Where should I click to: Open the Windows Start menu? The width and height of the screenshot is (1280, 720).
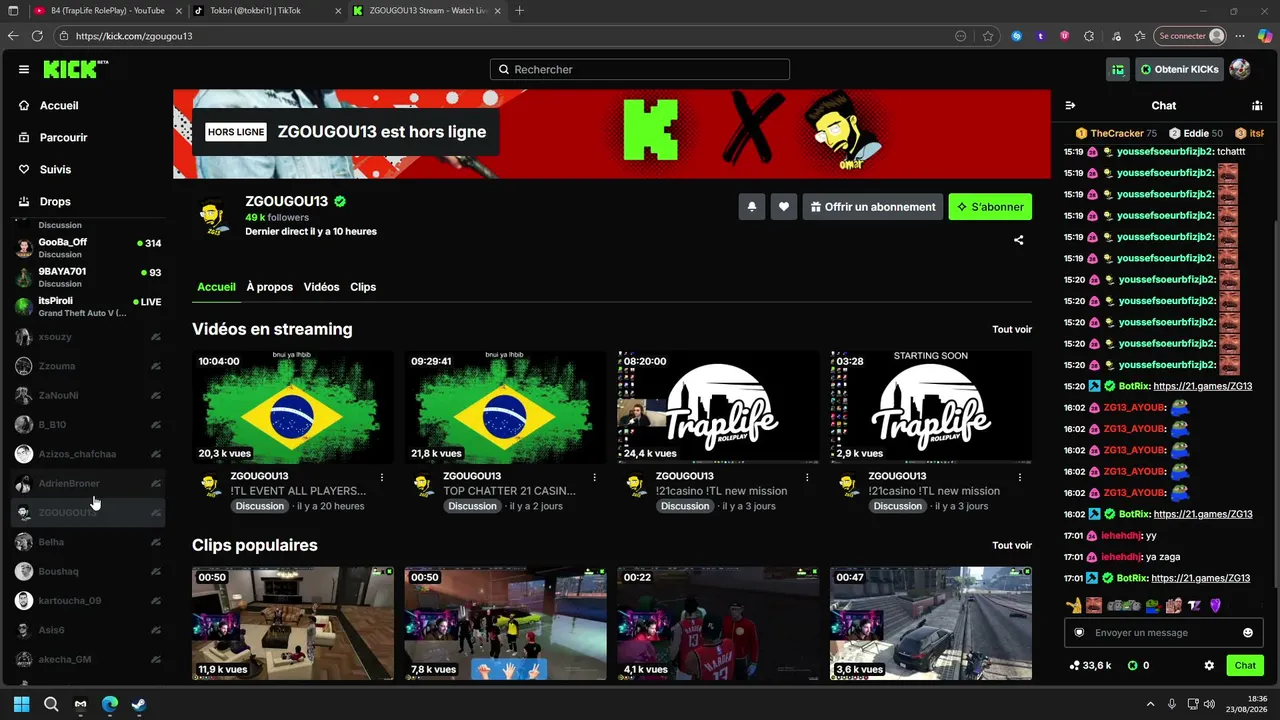[21, 704]
